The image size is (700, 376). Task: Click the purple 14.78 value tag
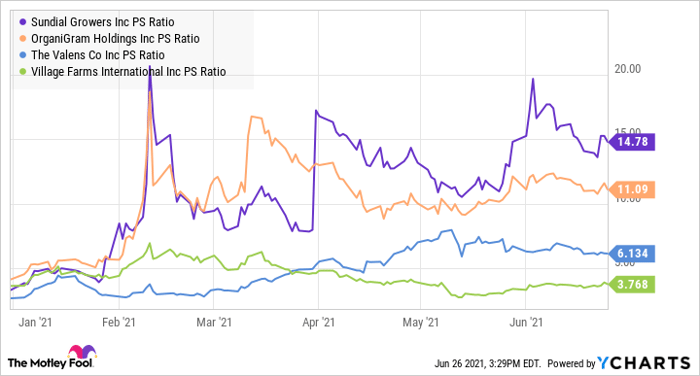tap(632, 142)
